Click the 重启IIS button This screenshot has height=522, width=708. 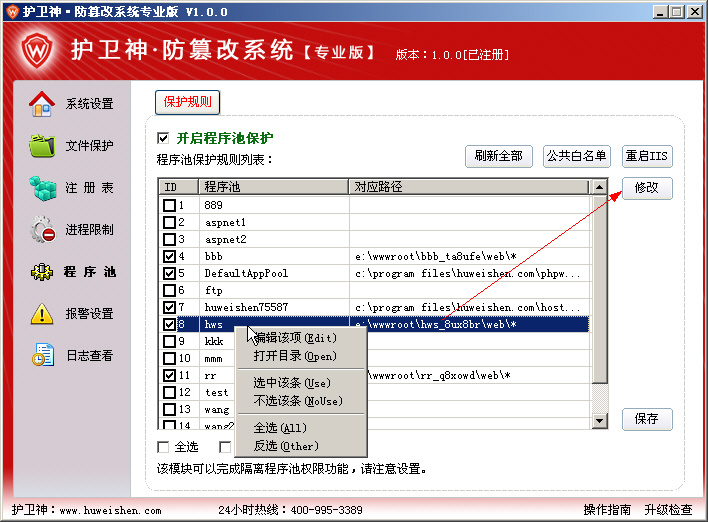tap(647, 156)
